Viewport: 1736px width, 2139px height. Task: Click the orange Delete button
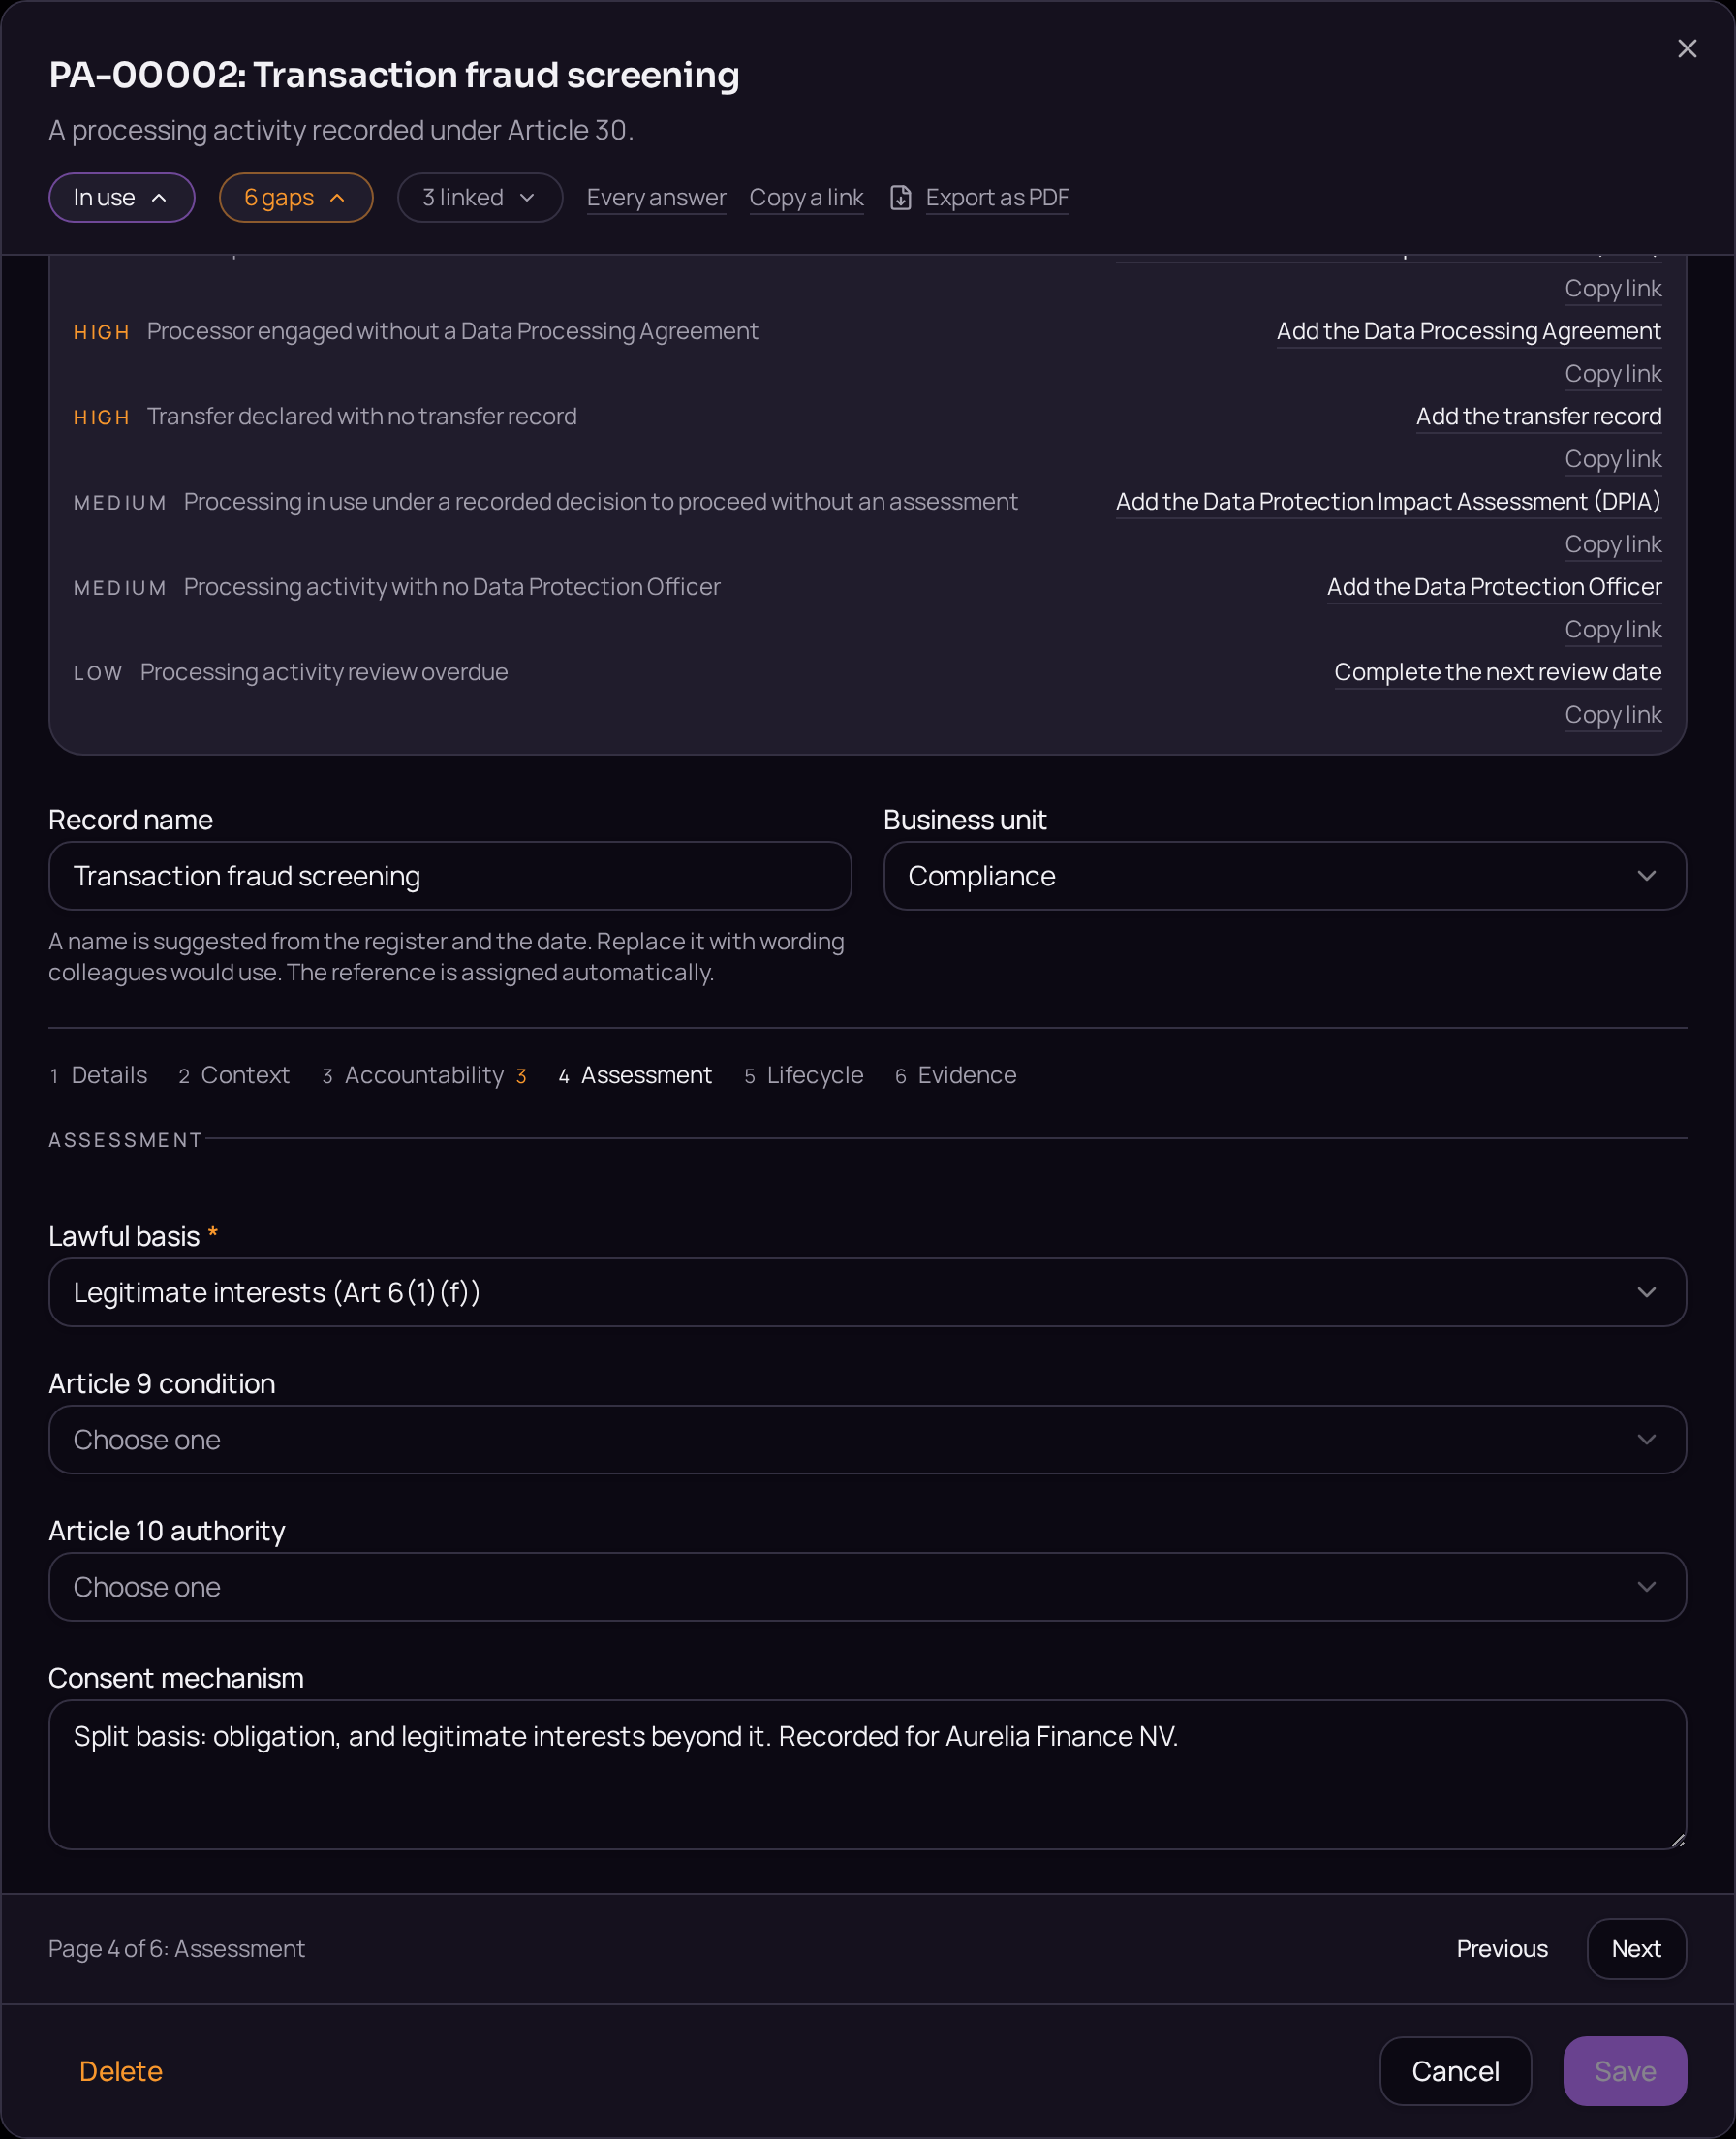pyautogui.click(x=121, y=2071)
